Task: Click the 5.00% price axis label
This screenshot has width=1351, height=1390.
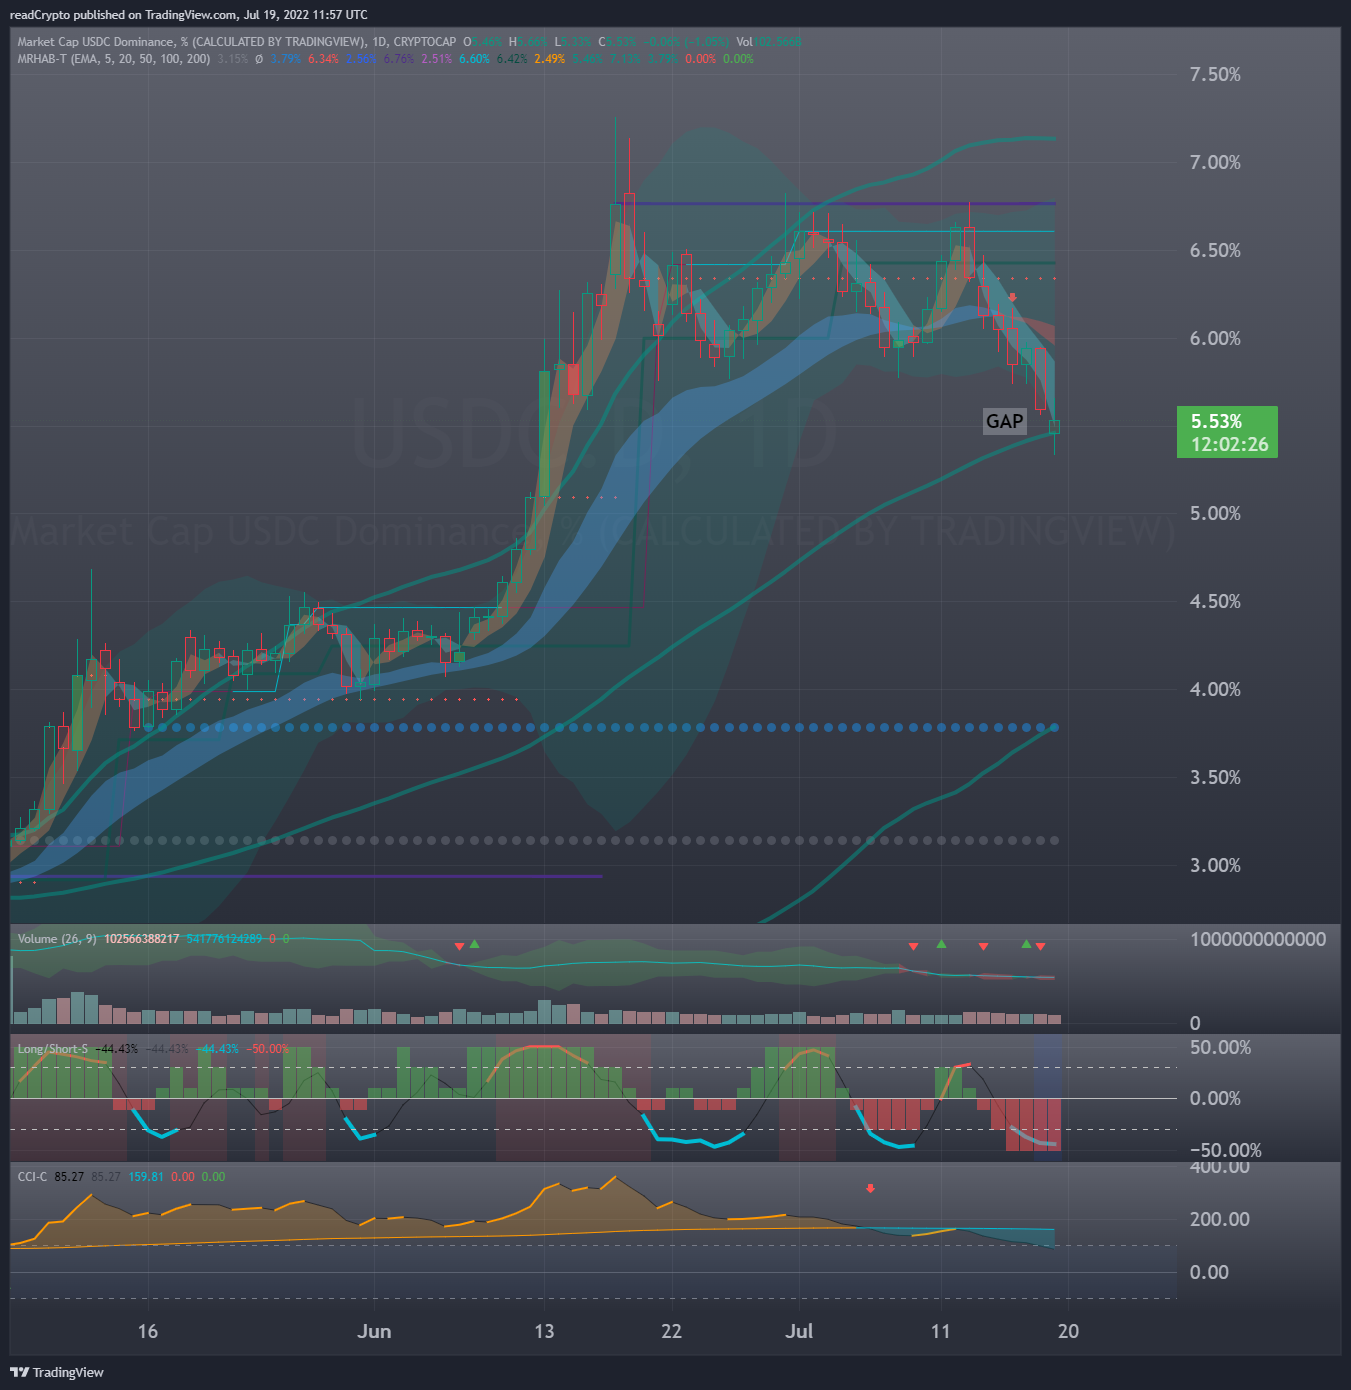Action: 1215,514
